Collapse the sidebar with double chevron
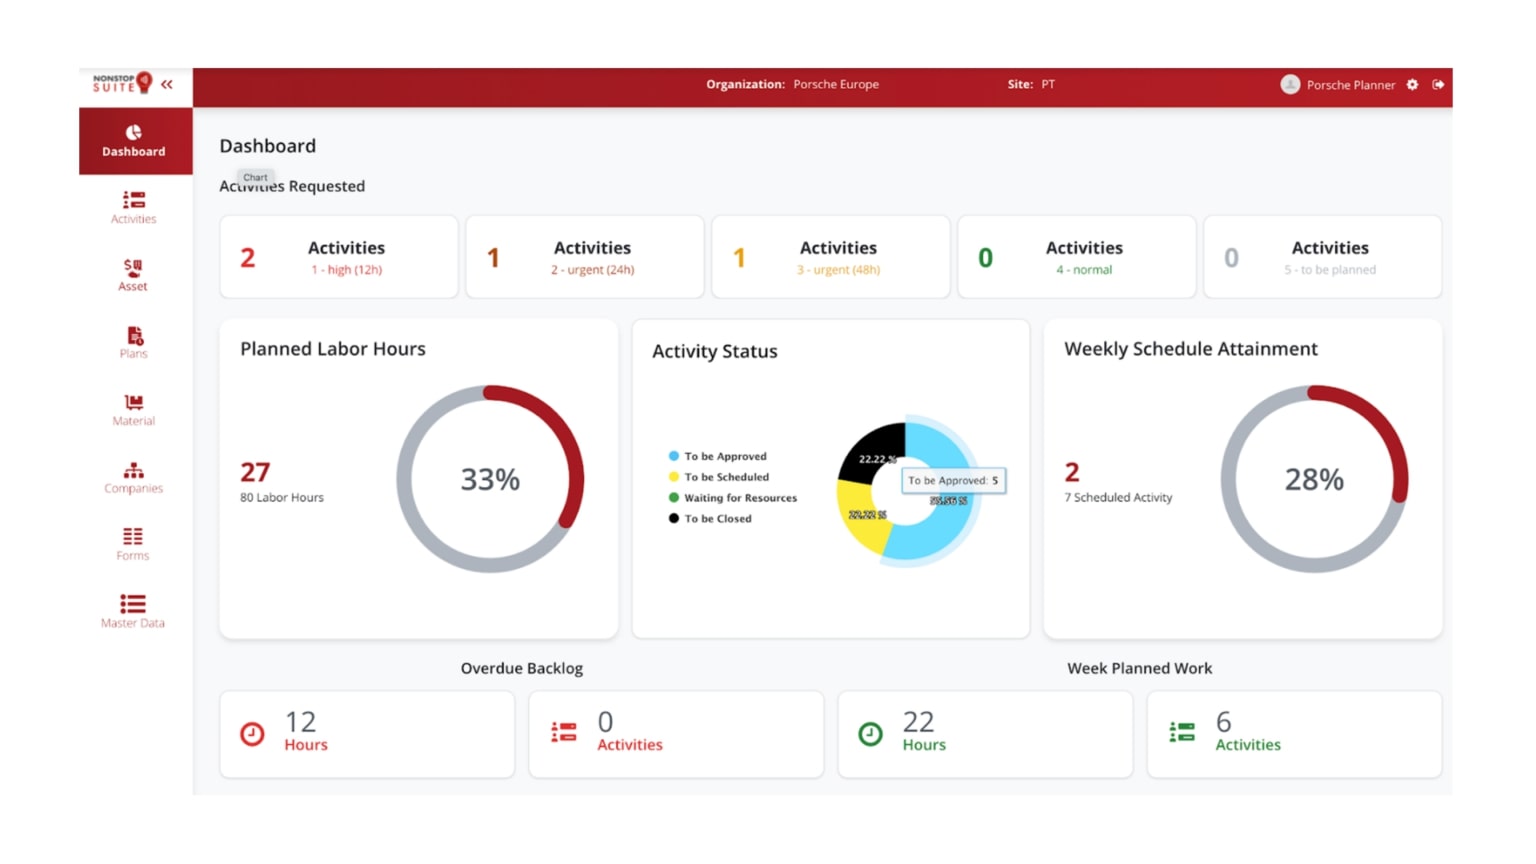Image resolution: width=1536 pixels, height=864 pixels. click(x=167, y=85)
